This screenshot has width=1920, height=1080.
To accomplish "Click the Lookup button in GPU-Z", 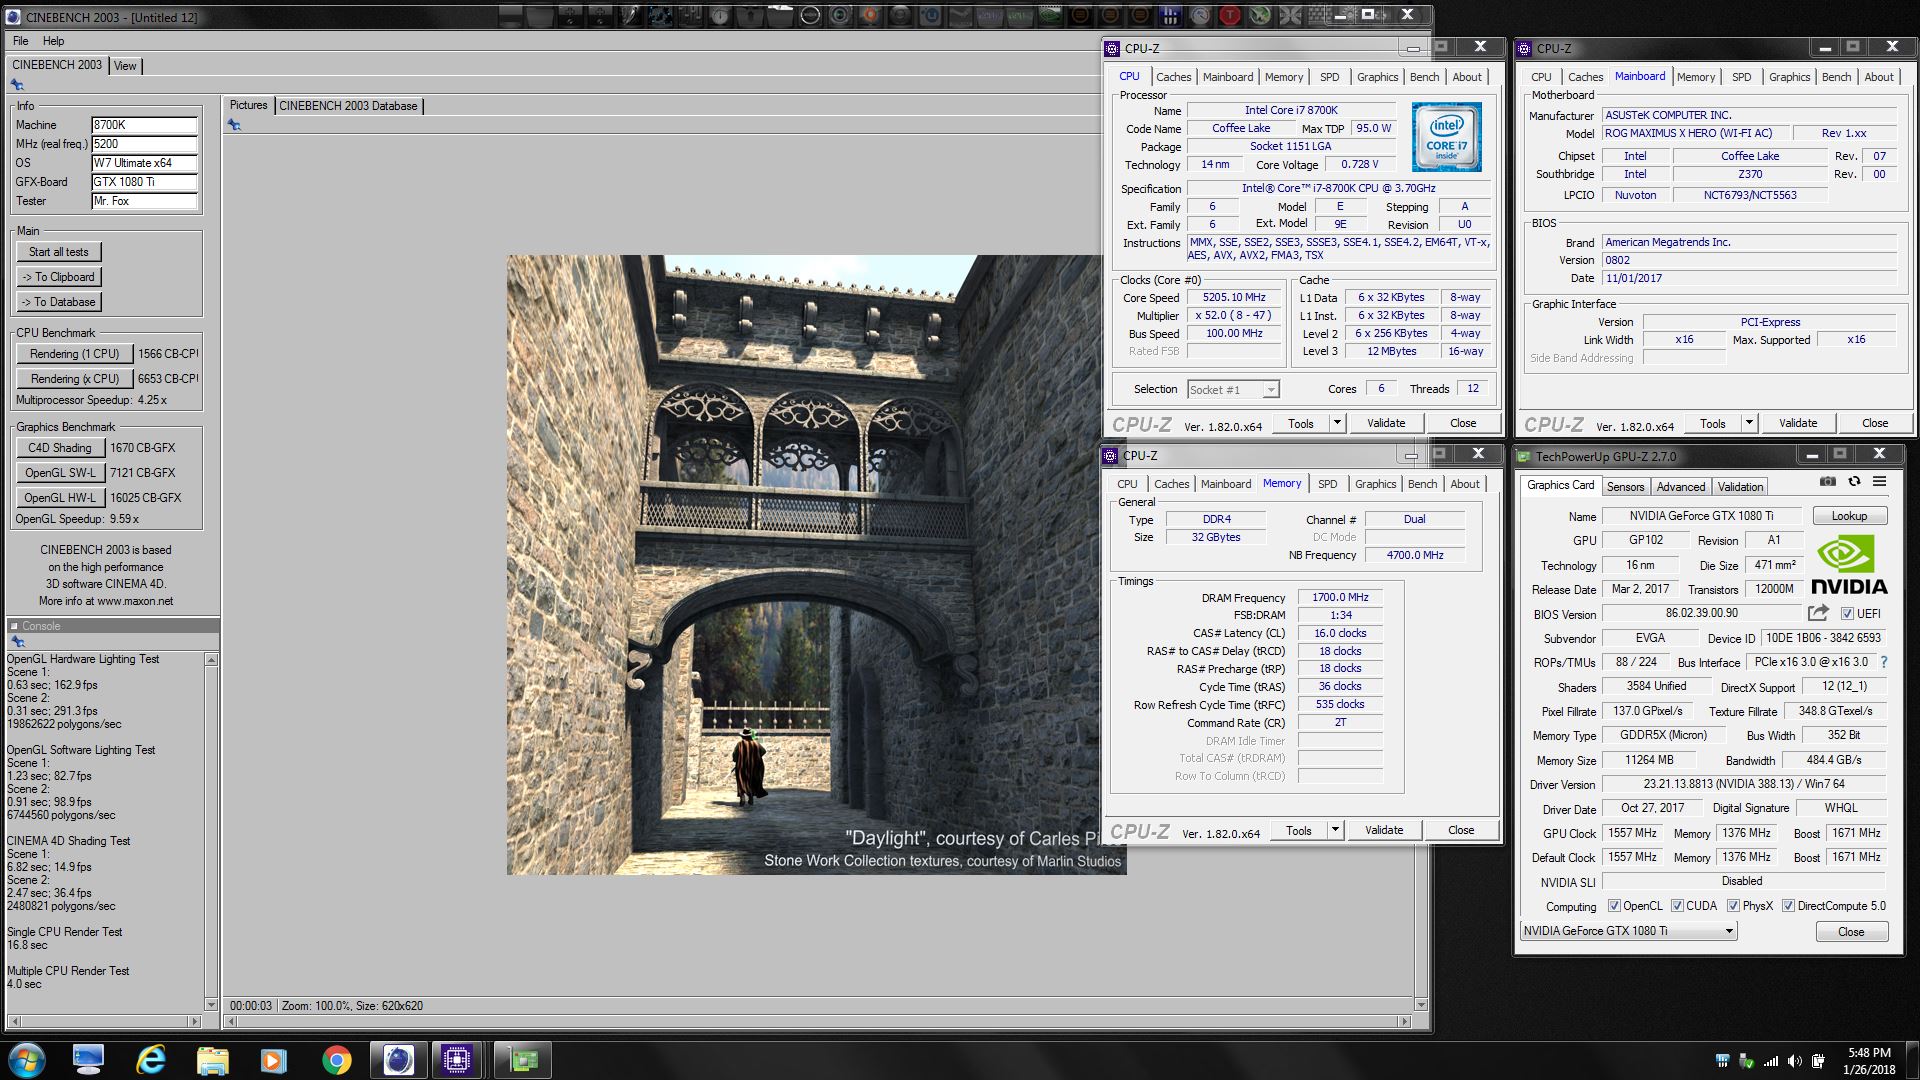I will 1849,516.
